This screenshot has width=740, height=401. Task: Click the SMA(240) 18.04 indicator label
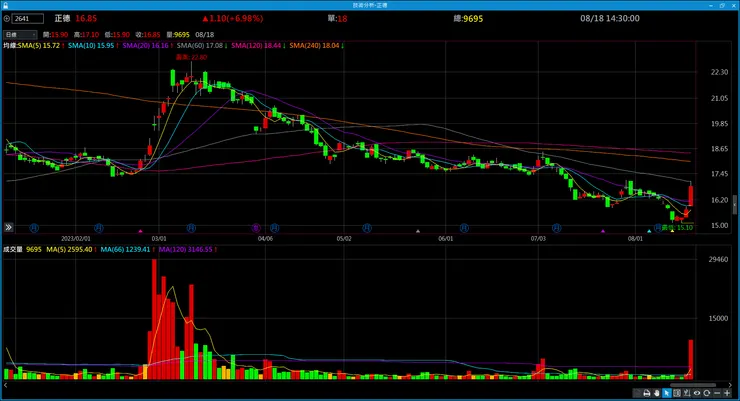314,46
